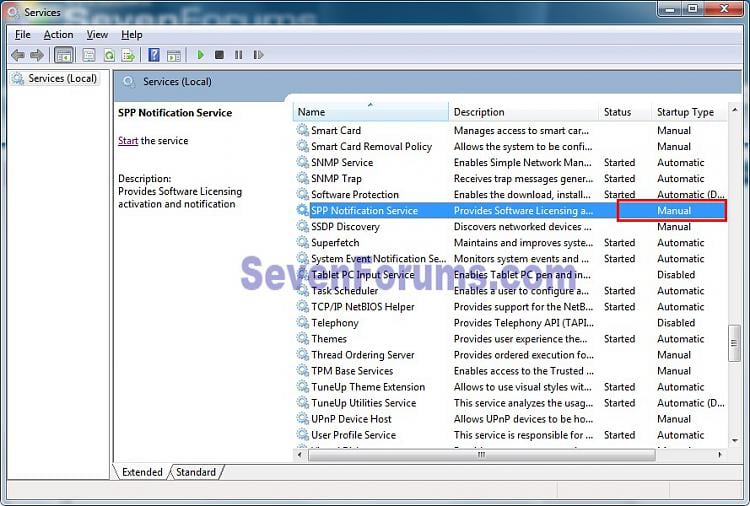This screenshot has height=506, width=750.
Task: Click the gear icon beside Smart Card
Action: click(x=303, y=130)
